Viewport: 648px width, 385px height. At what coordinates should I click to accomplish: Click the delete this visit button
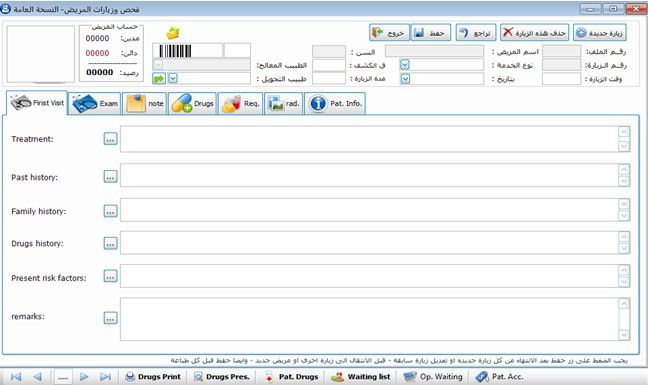534,33
